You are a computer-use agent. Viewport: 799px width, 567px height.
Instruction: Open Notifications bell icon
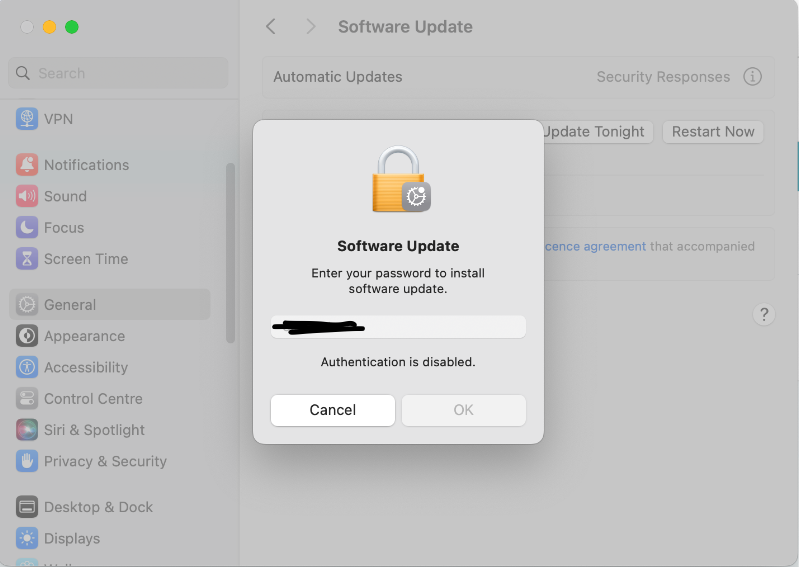pos(27,165)
